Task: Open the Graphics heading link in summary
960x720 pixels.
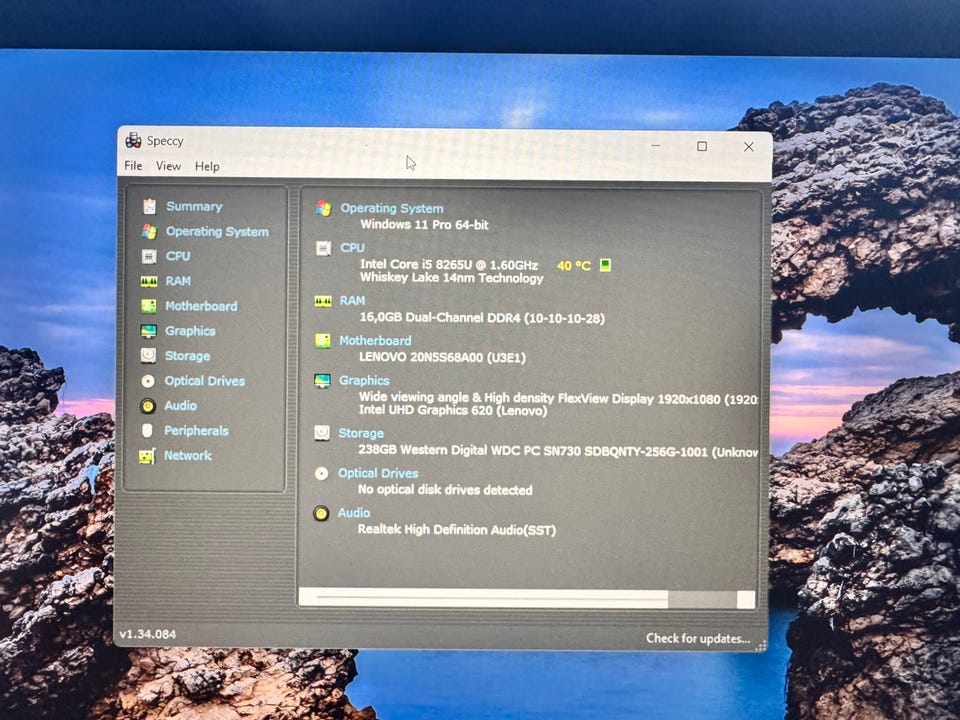Action: coord(364,380)
